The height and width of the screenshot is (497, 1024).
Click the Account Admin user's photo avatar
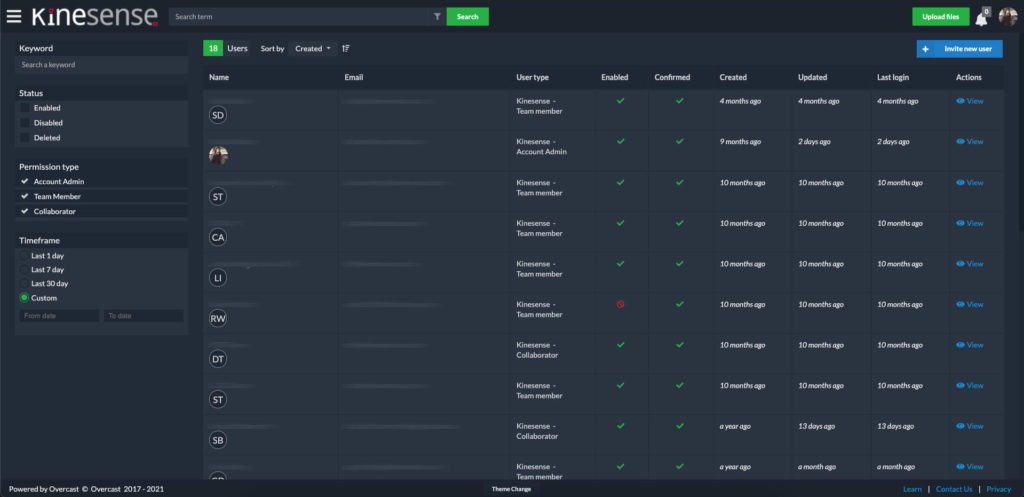tap(218, 155)
